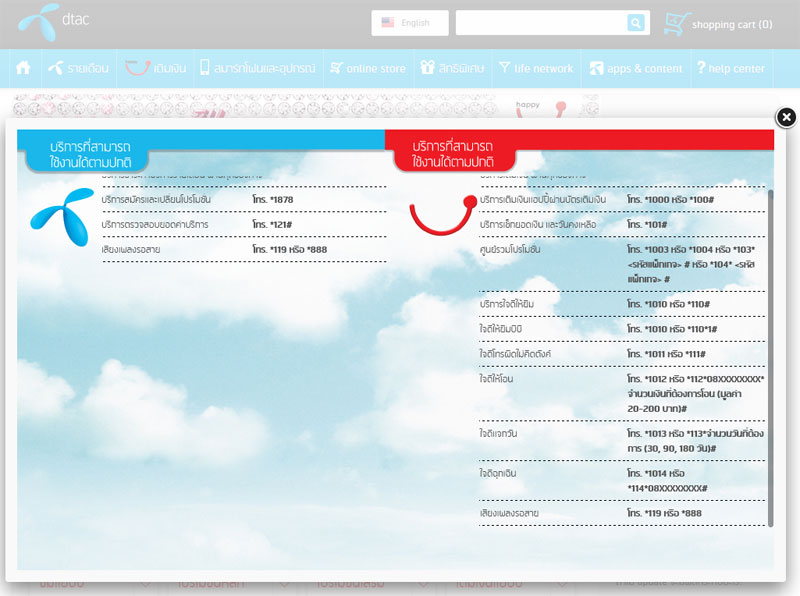The width and height of the screenshot is (800, 596).
Task: Open the English language selector
Action: pyautogui.click(x=410, y=23)
